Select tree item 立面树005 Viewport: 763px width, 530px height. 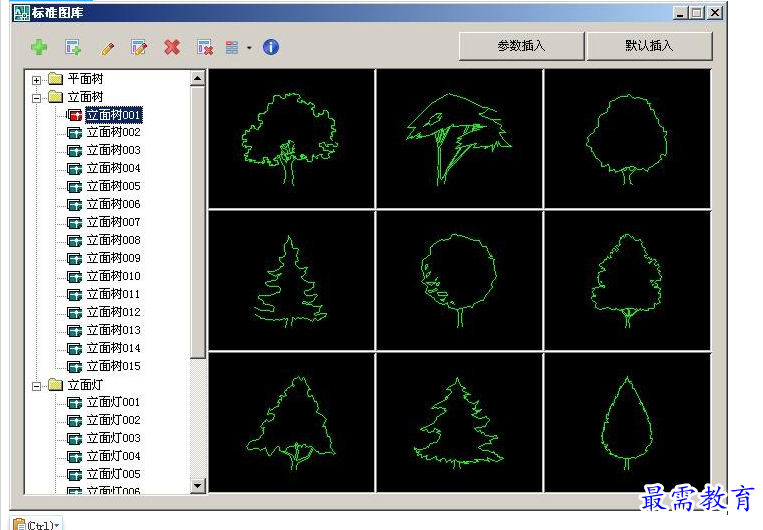pos(114,186)
